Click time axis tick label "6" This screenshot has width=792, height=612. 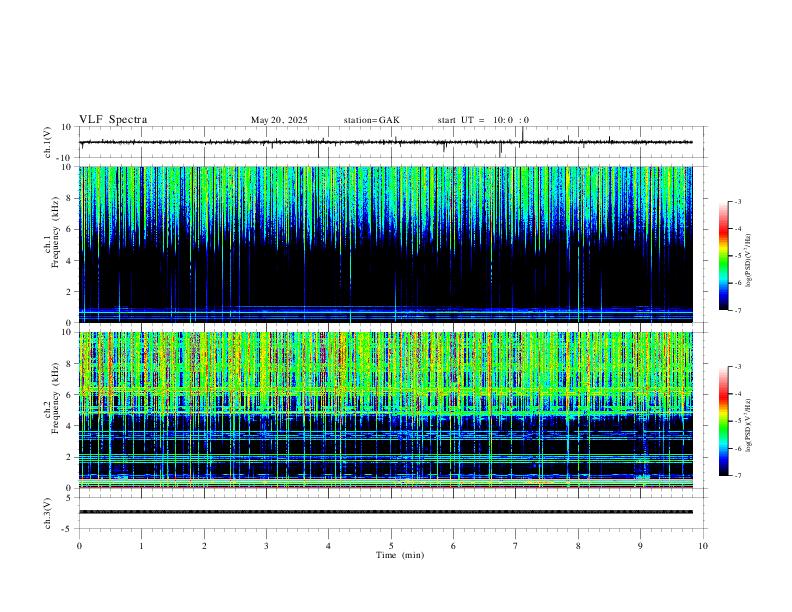pyautogui.click(x=454, y=546)
